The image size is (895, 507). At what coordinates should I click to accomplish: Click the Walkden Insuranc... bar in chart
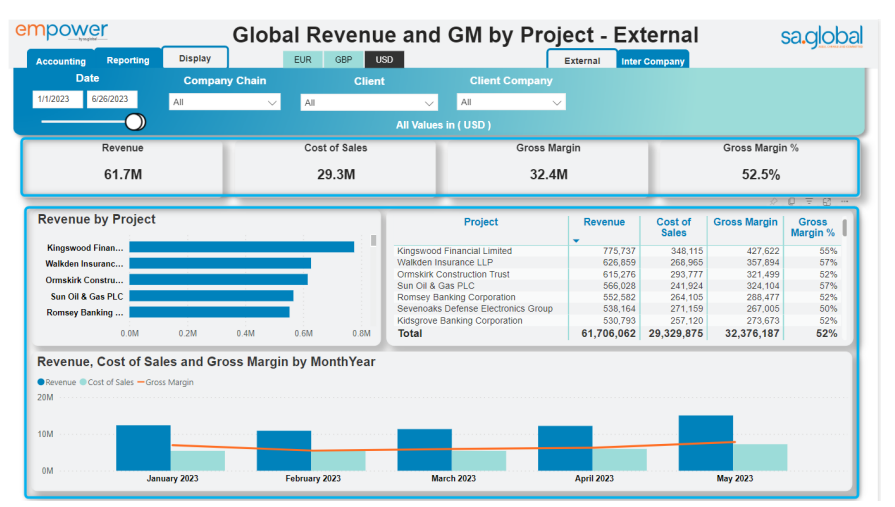[220, 263]
